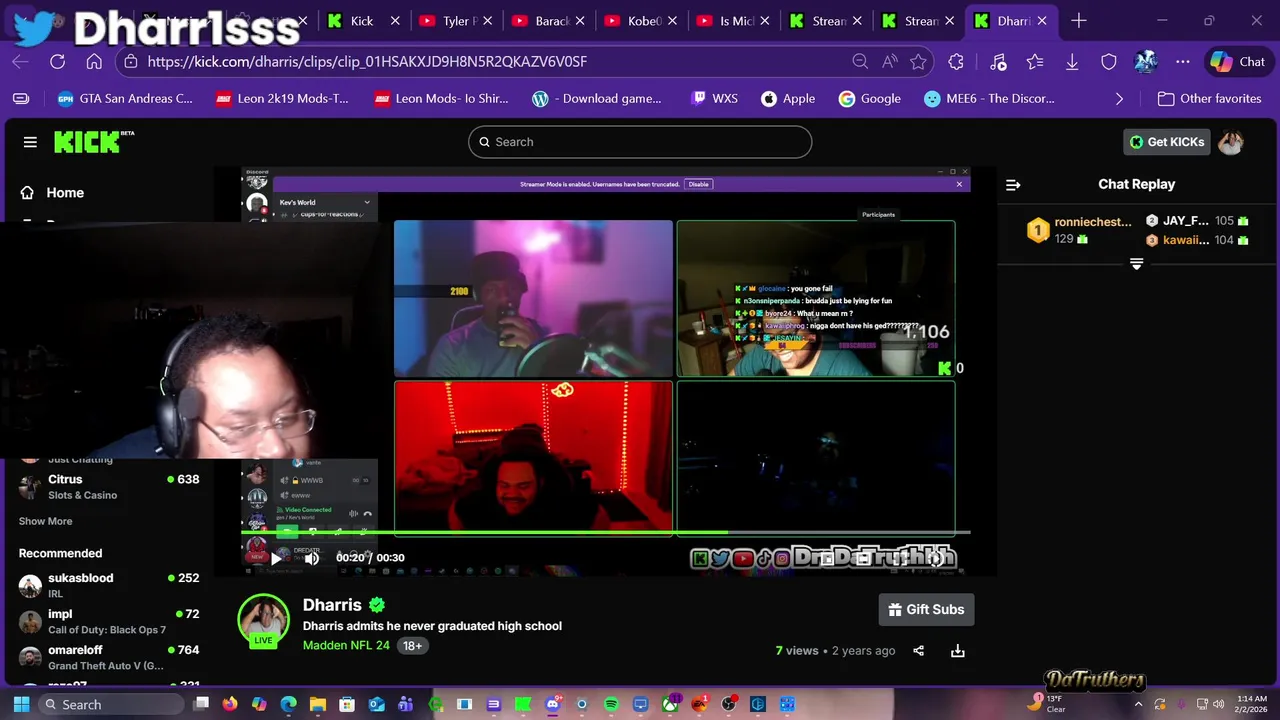Activate Read aloud icon
Viewport: 1280px width, 720px height.
890,62
